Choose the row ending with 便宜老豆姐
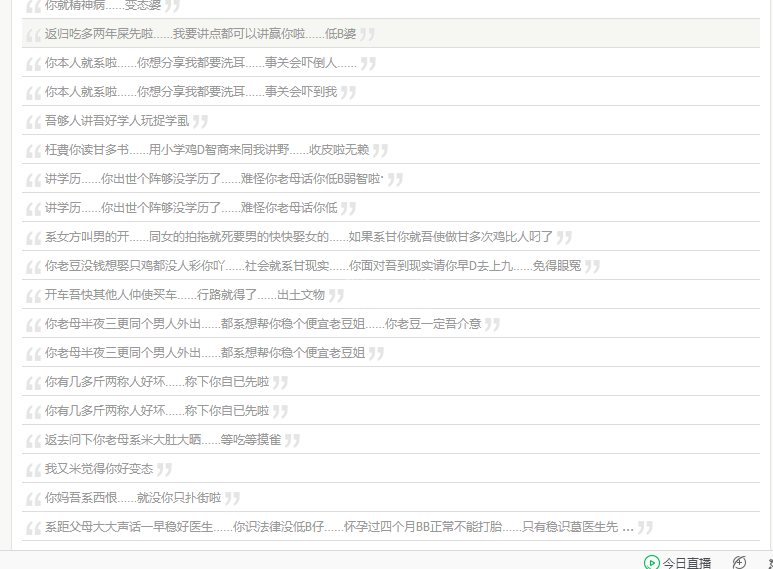 click(391, 353)
